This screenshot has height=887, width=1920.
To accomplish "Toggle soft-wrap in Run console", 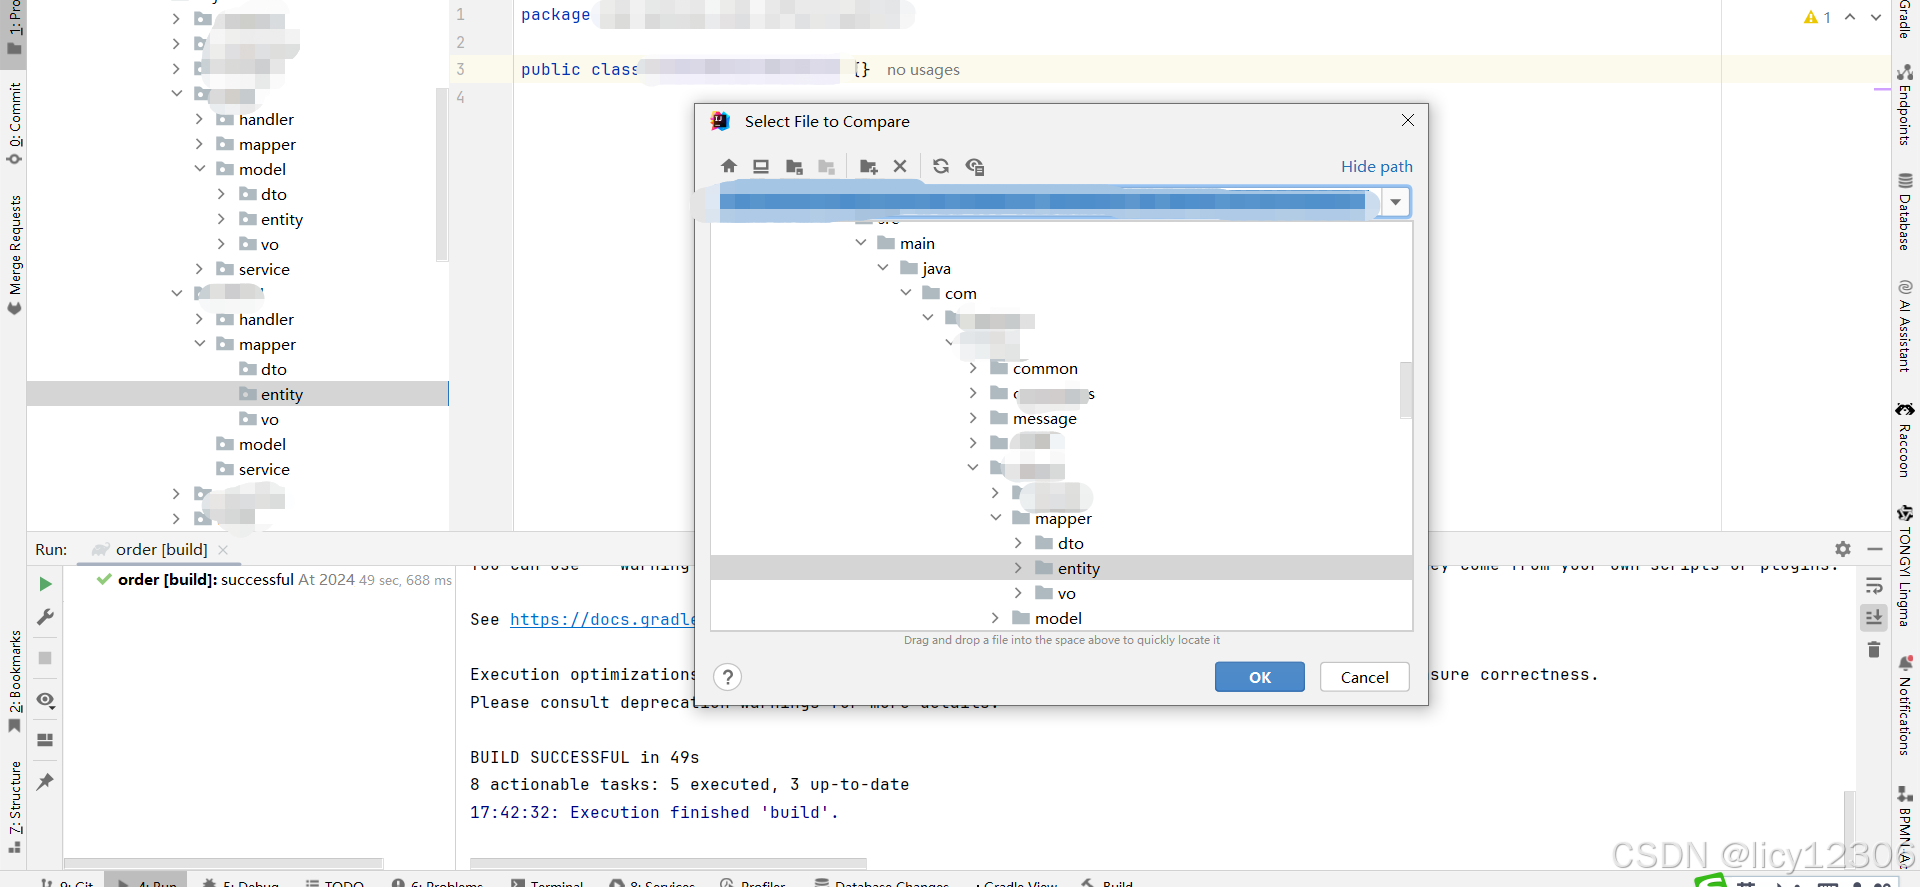I will coord(1874,585).
